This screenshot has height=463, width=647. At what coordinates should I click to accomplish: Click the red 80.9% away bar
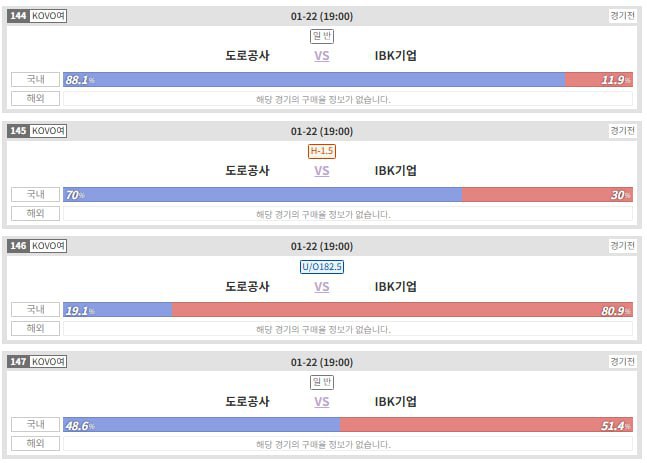(402, 310)
